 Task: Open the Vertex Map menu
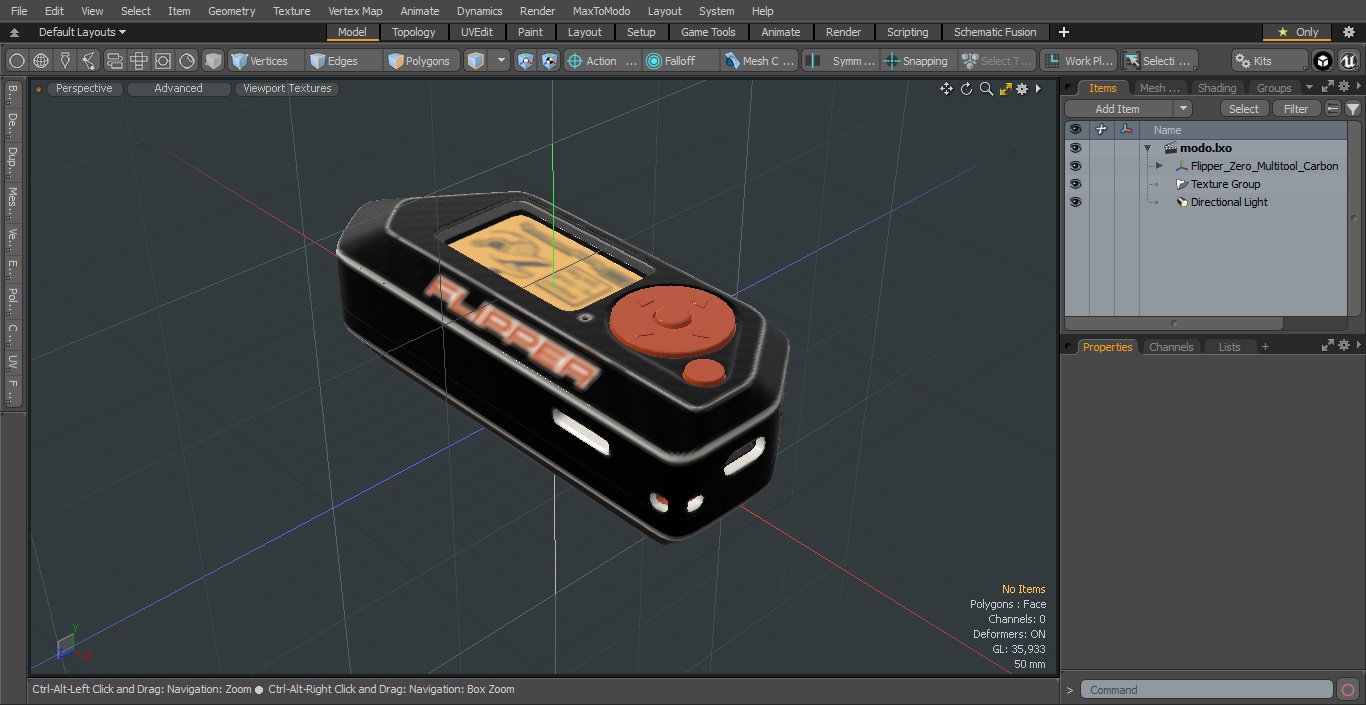(x=355, y=11)
